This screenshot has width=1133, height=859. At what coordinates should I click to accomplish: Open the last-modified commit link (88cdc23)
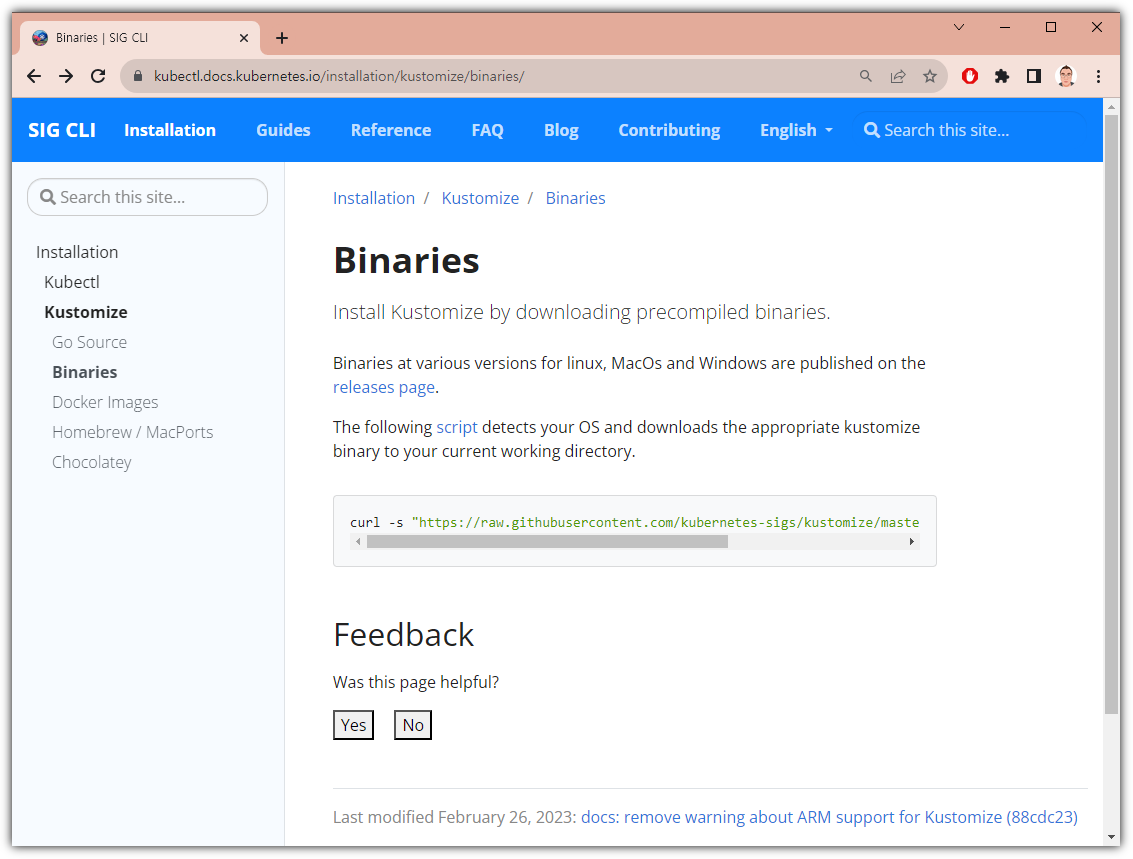(x=830, y=817)
